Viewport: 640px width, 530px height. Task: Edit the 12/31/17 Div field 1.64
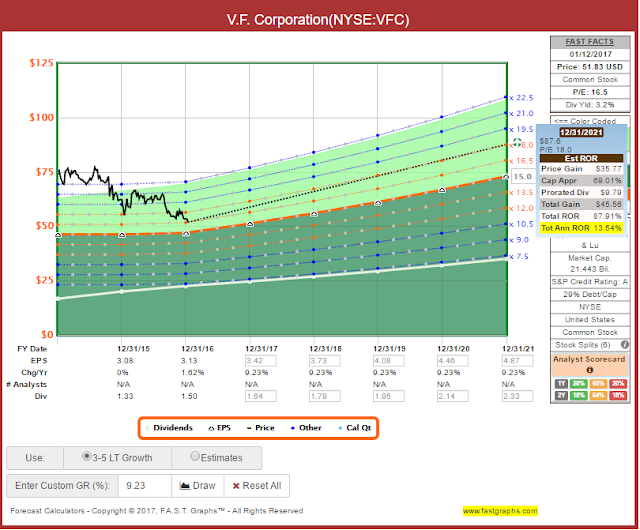(x=260, y=396)
